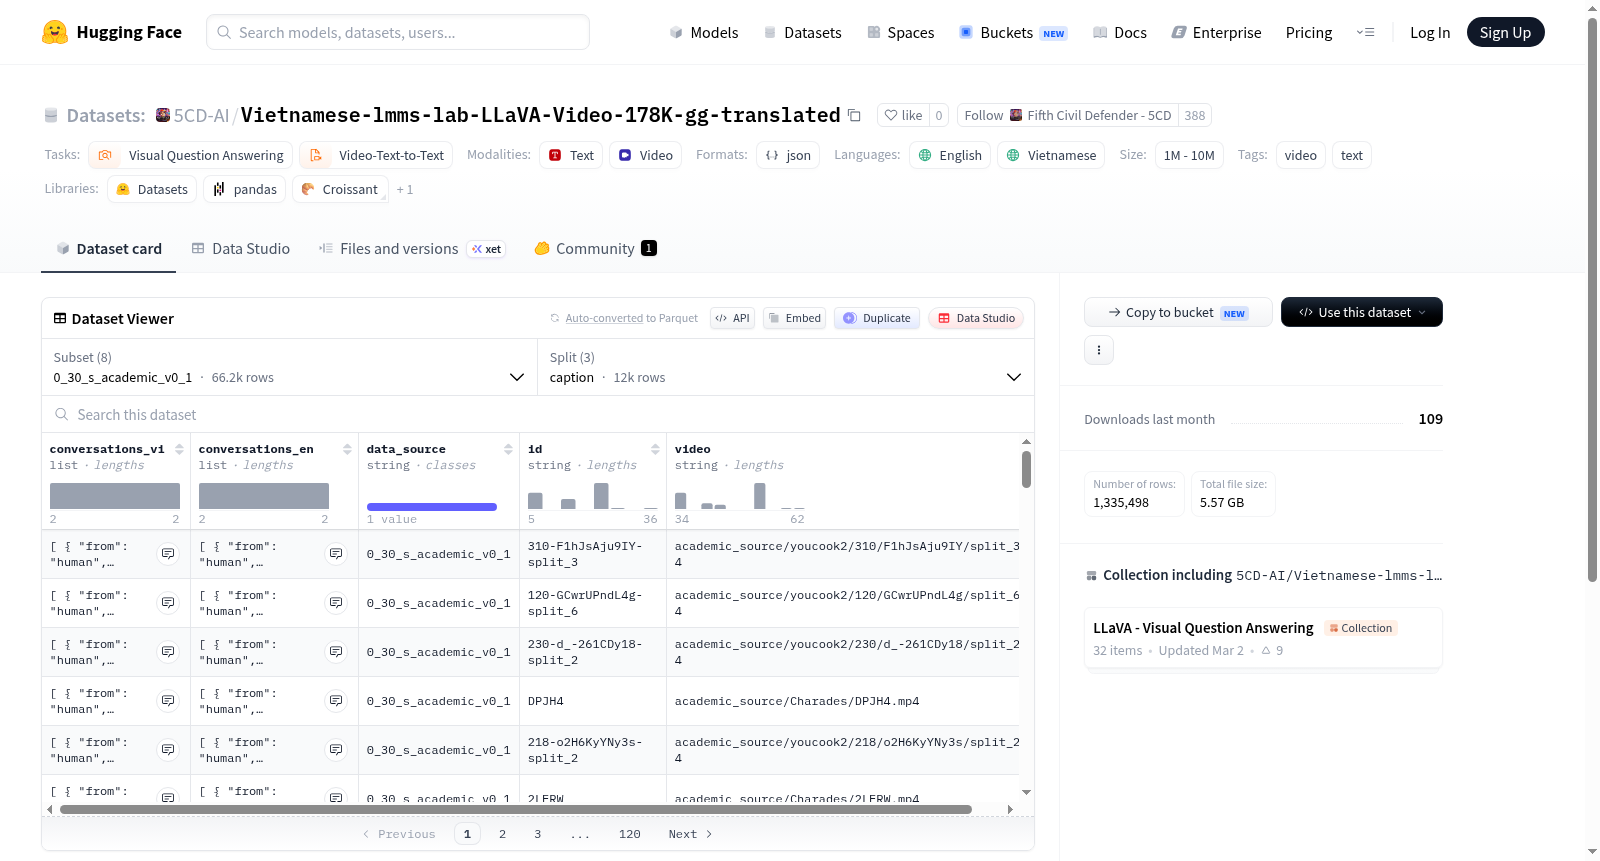Open the Use this dataset dropdown

pyautogui.click(x=1361, y=312)
